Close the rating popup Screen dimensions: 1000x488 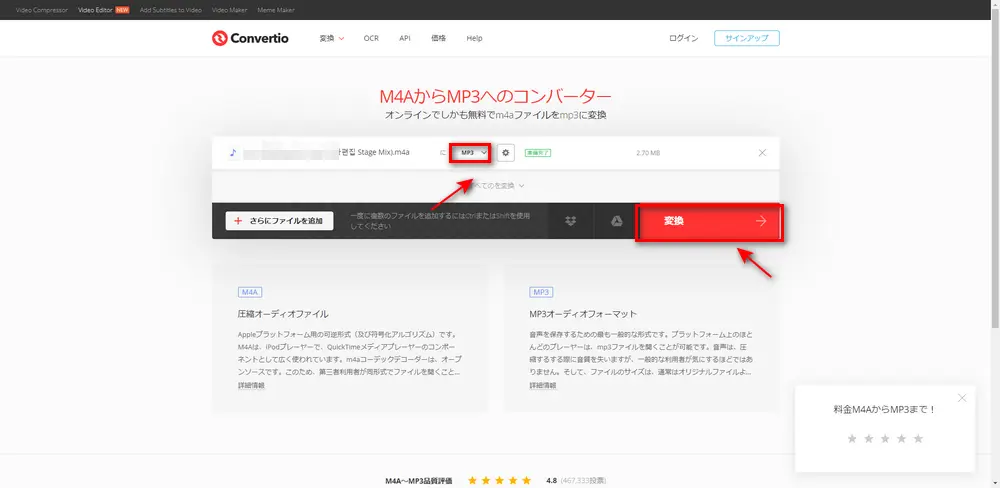[x=962, y=398]
